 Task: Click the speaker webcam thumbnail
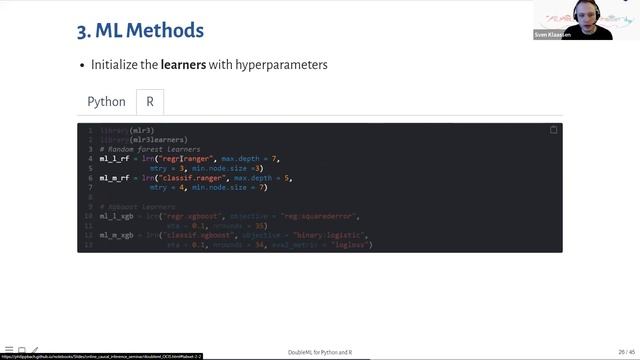pyautogui.click(x=586, y=20)
